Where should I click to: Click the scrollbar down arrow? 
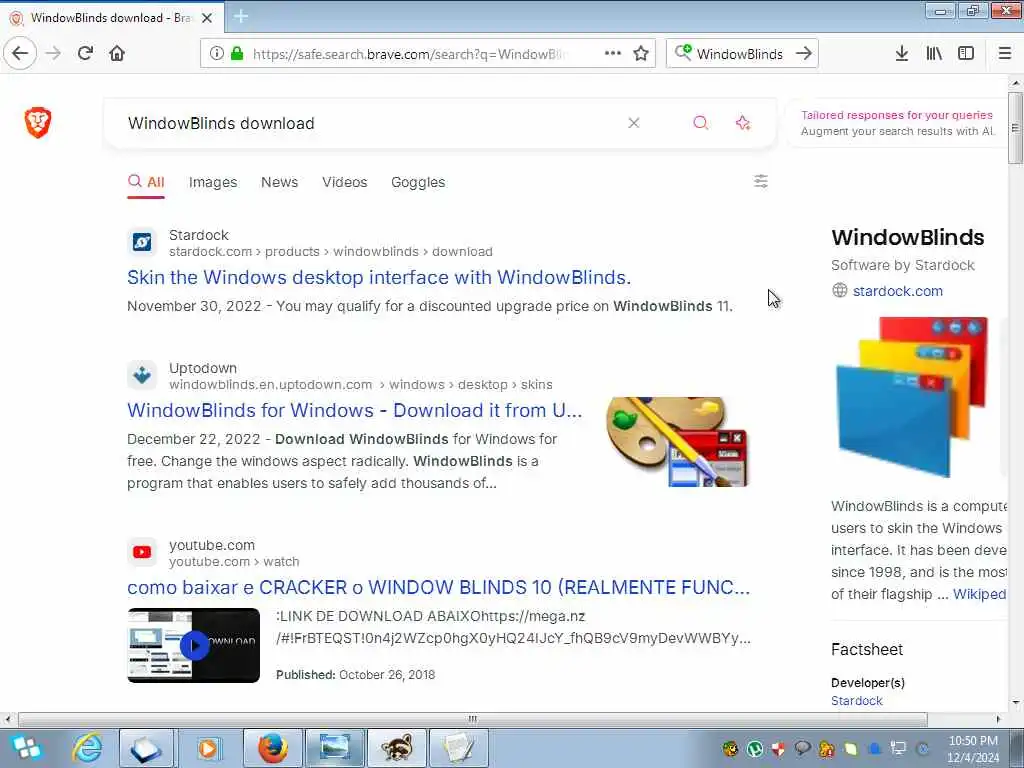point(1015,703)
